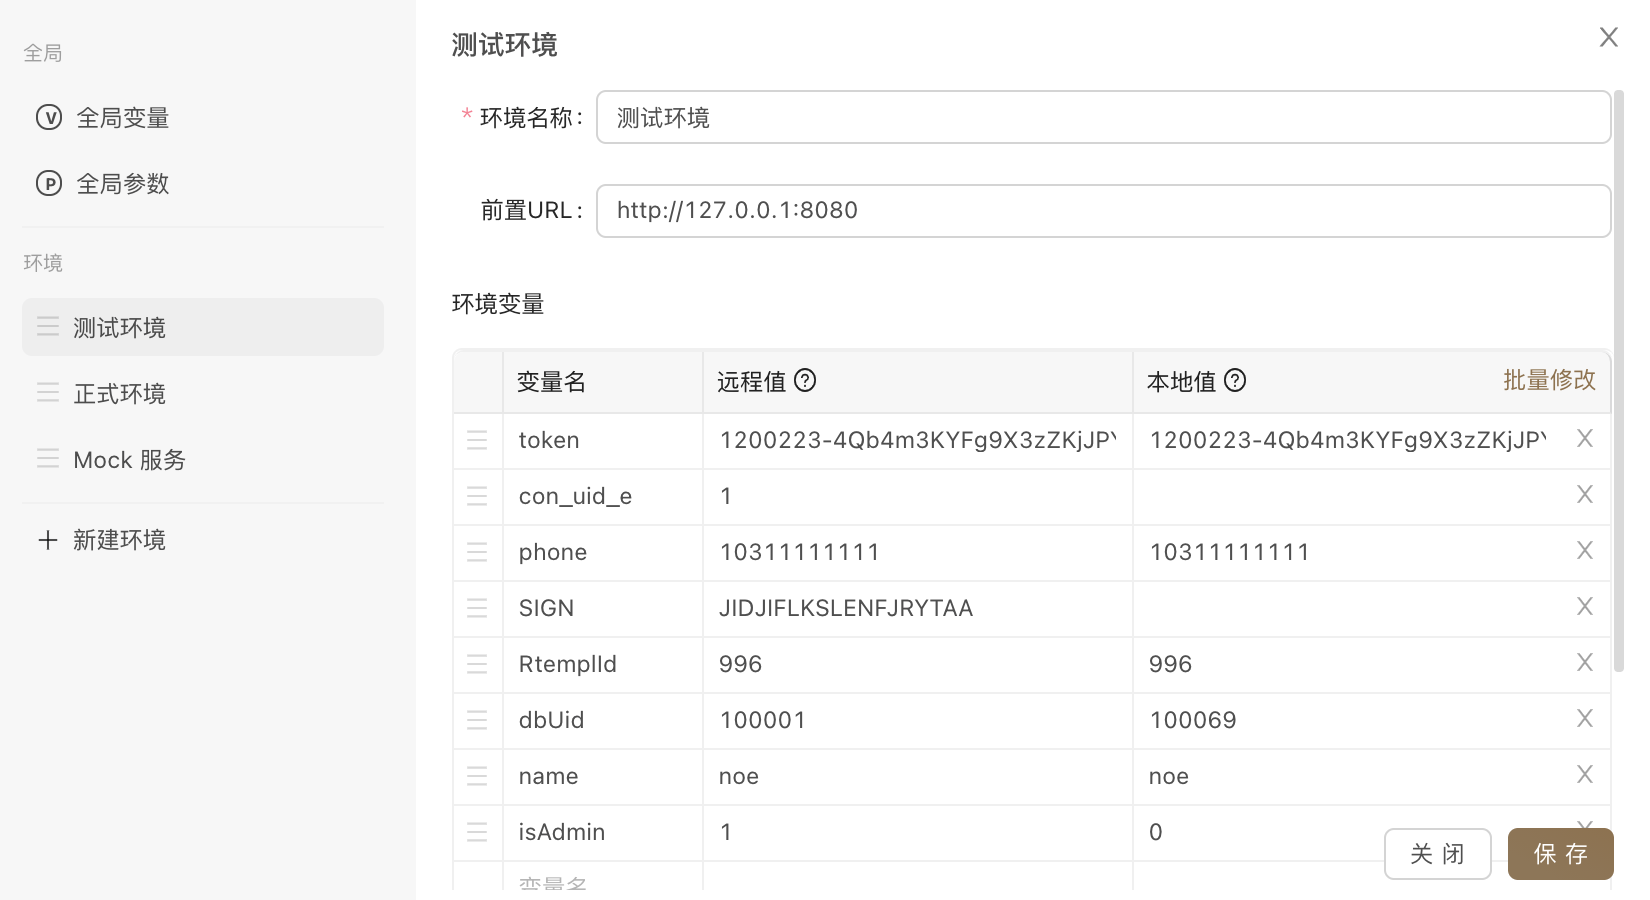Click the remote value 100001 of dbUid
Screen dimensions: 1650x900
pos(918,721)
